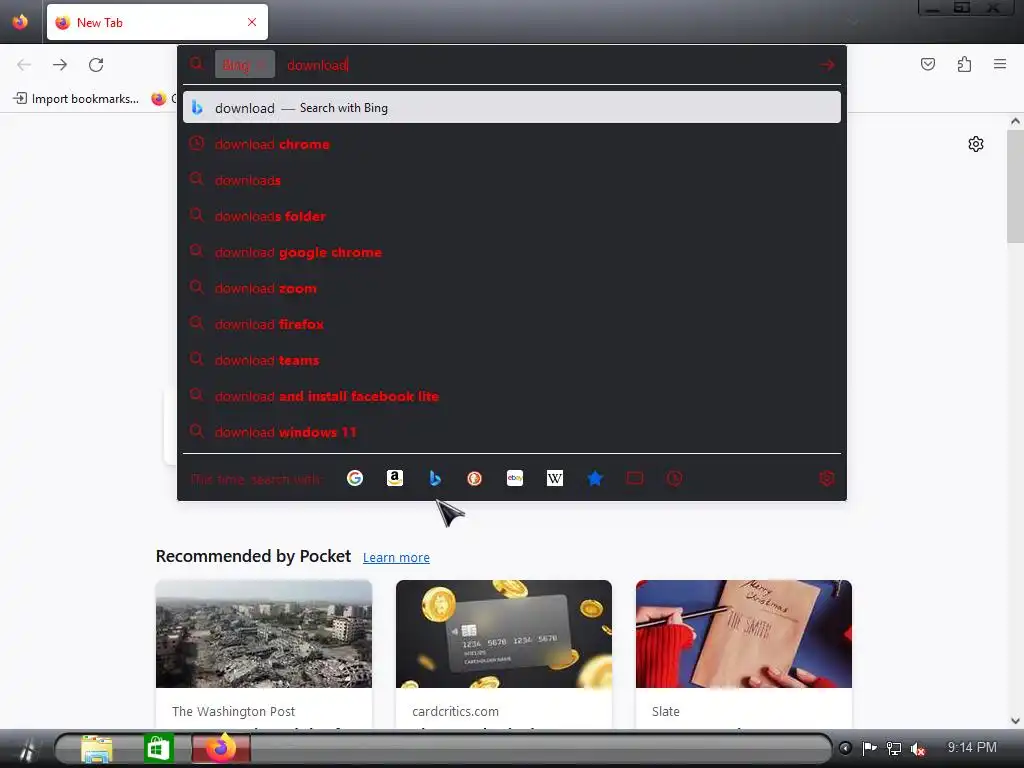Click the 9:14 PM clock
The image size is (1024, 768).
point(972,747)
